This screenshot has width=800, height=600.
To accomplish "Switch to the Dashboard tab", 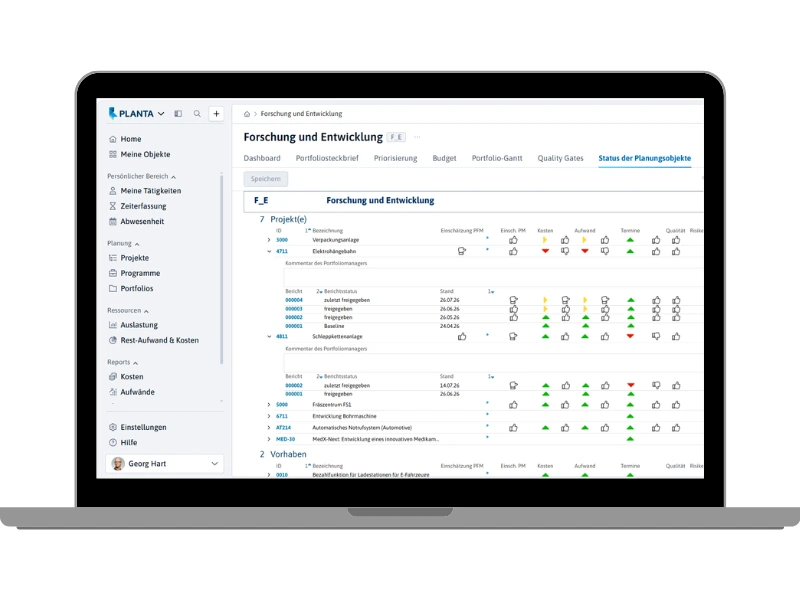I will click(x=262, y=158).
